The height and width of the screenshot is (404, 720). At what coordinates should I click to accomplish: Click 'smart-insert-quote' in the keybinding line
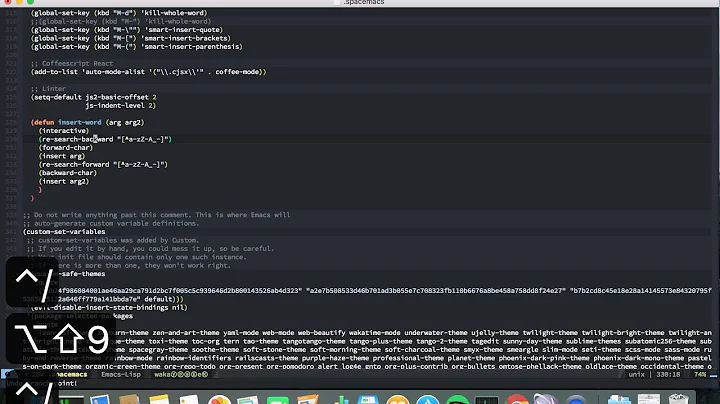[x=183, y=30]
